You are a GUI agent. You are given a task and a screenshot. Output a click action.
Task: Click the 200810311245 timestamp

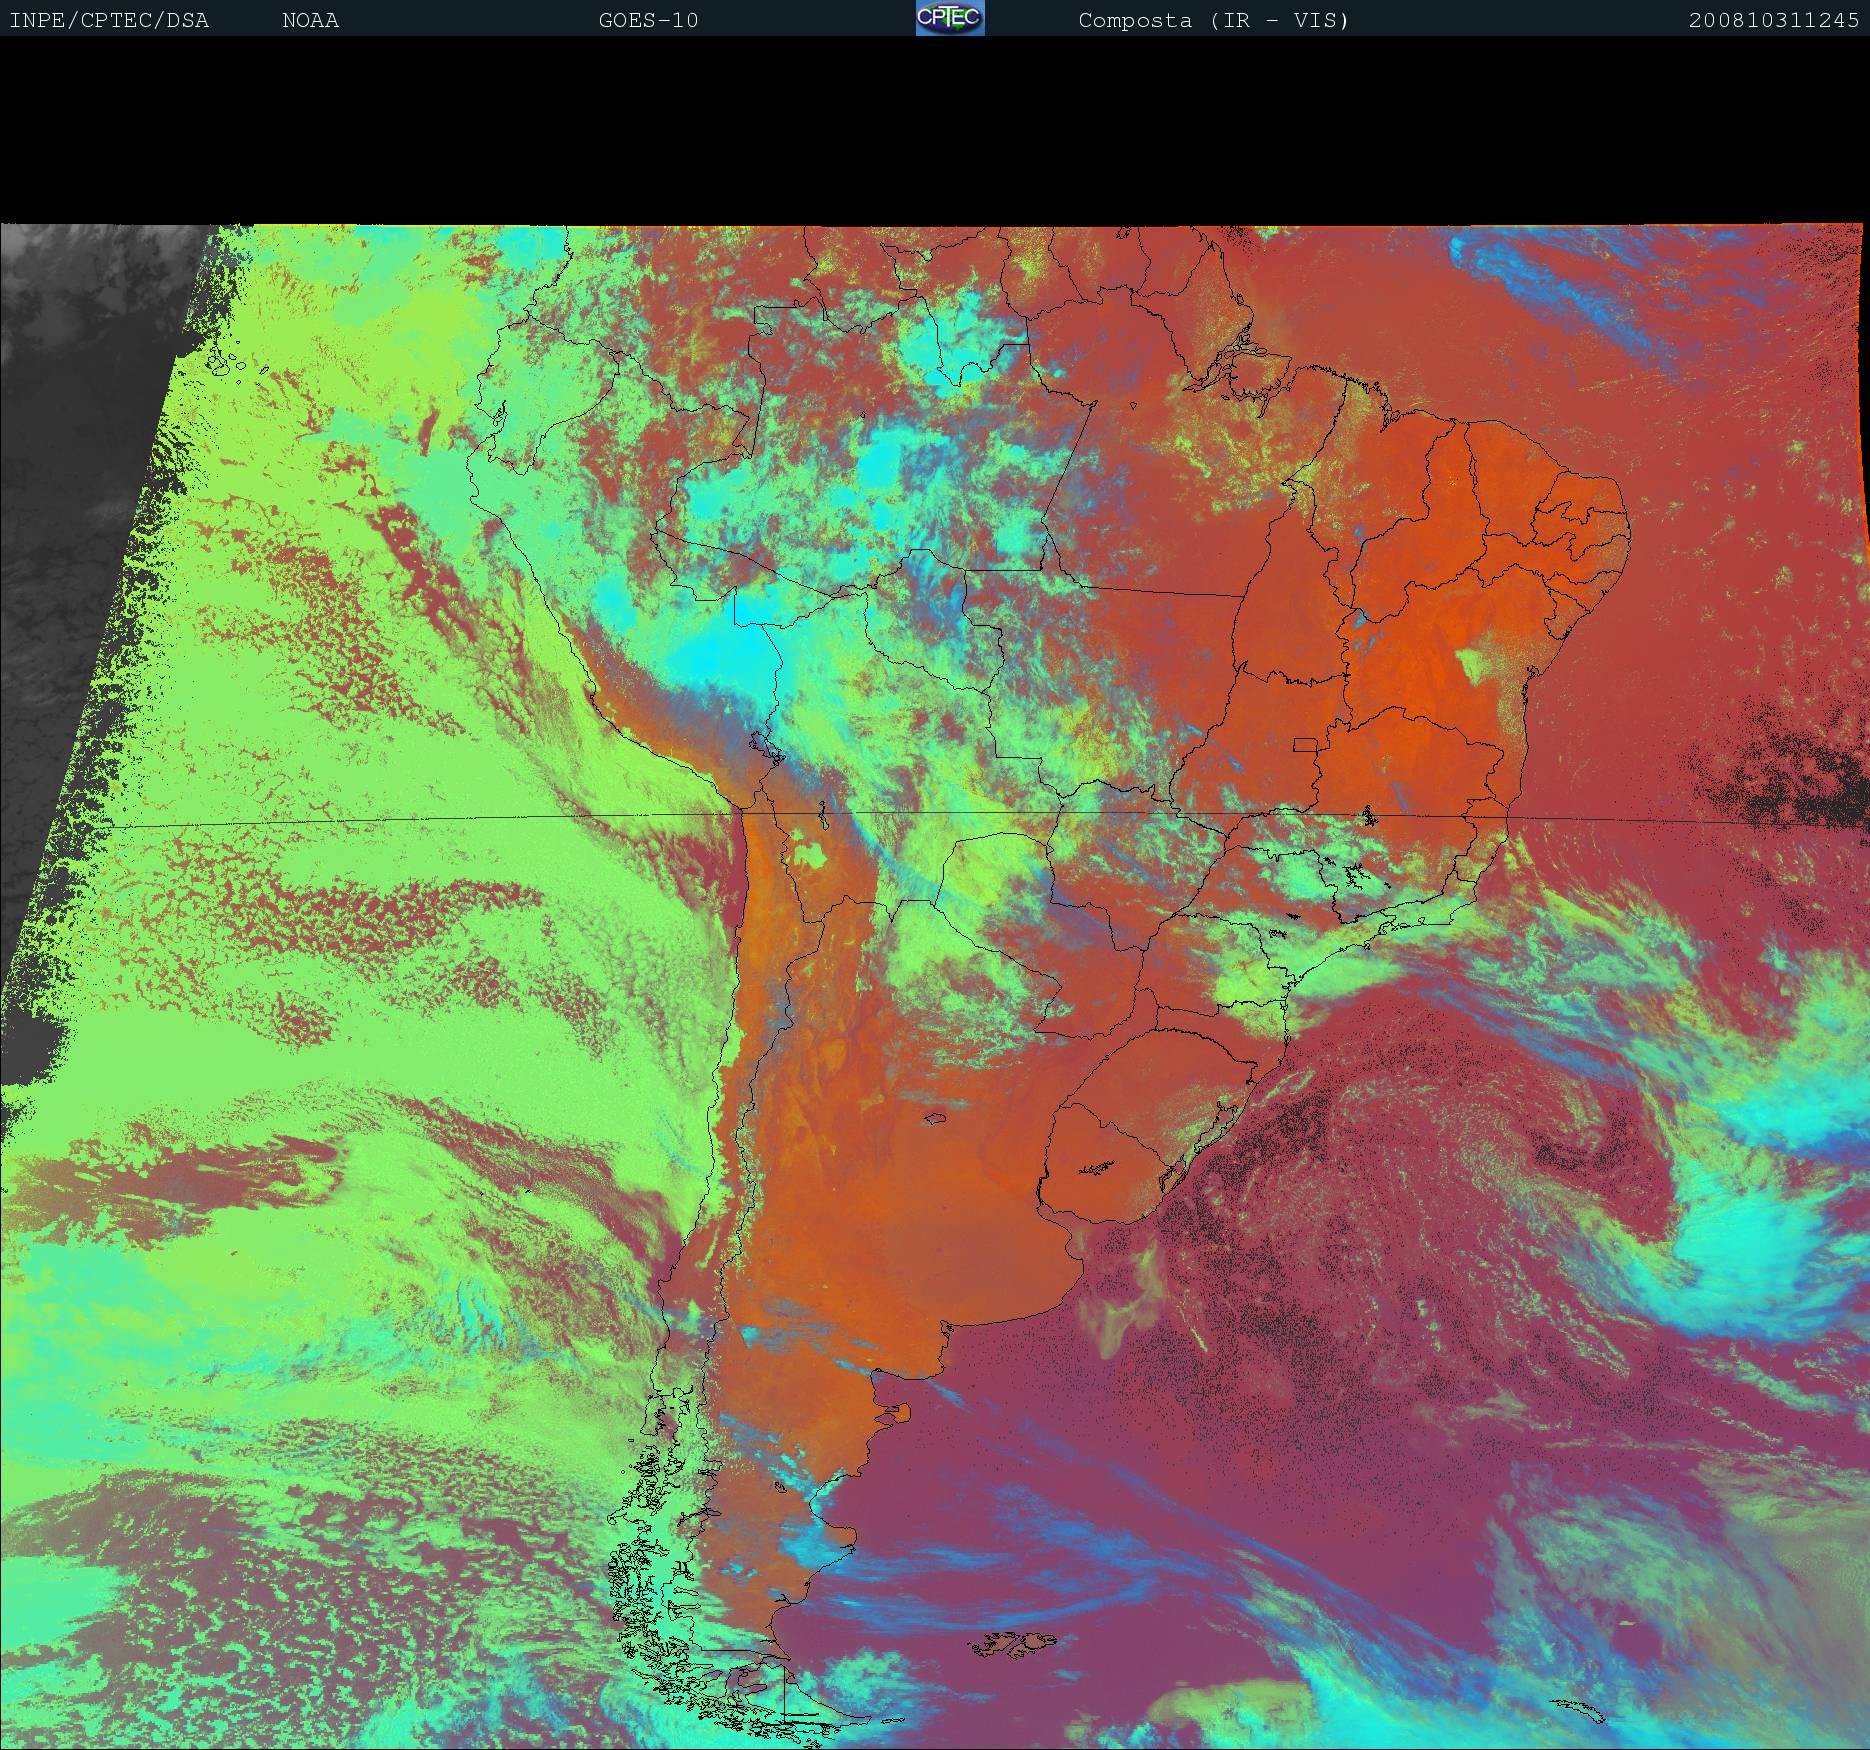click(x=1773, y=20)
